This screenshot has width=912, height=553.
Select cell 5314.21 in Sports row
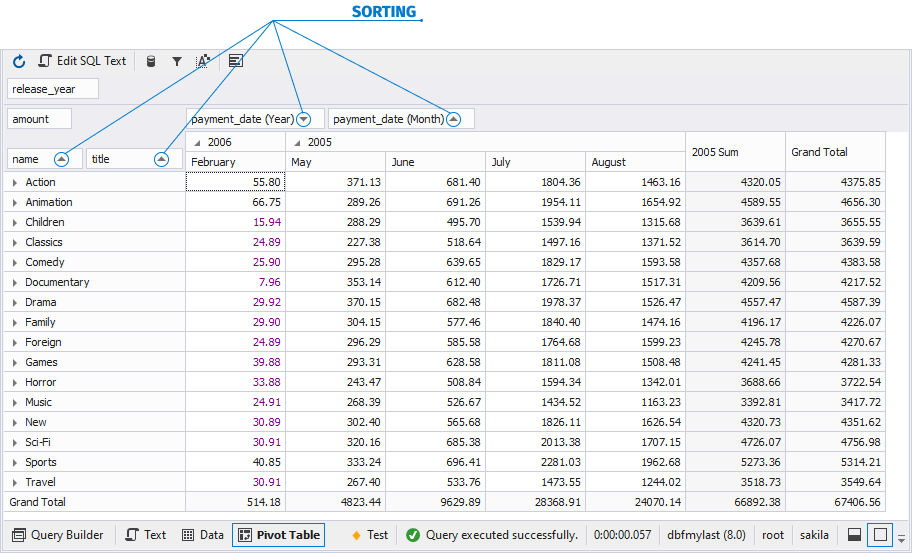tap(836, 462)
